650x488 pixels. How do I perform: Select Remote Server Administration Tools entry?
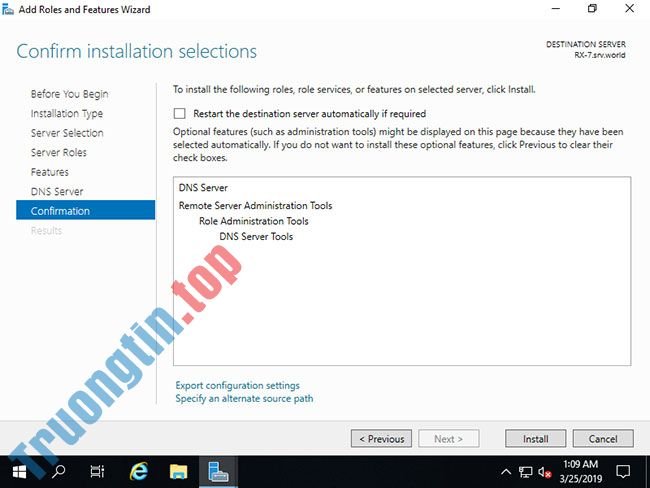(255, 206)
